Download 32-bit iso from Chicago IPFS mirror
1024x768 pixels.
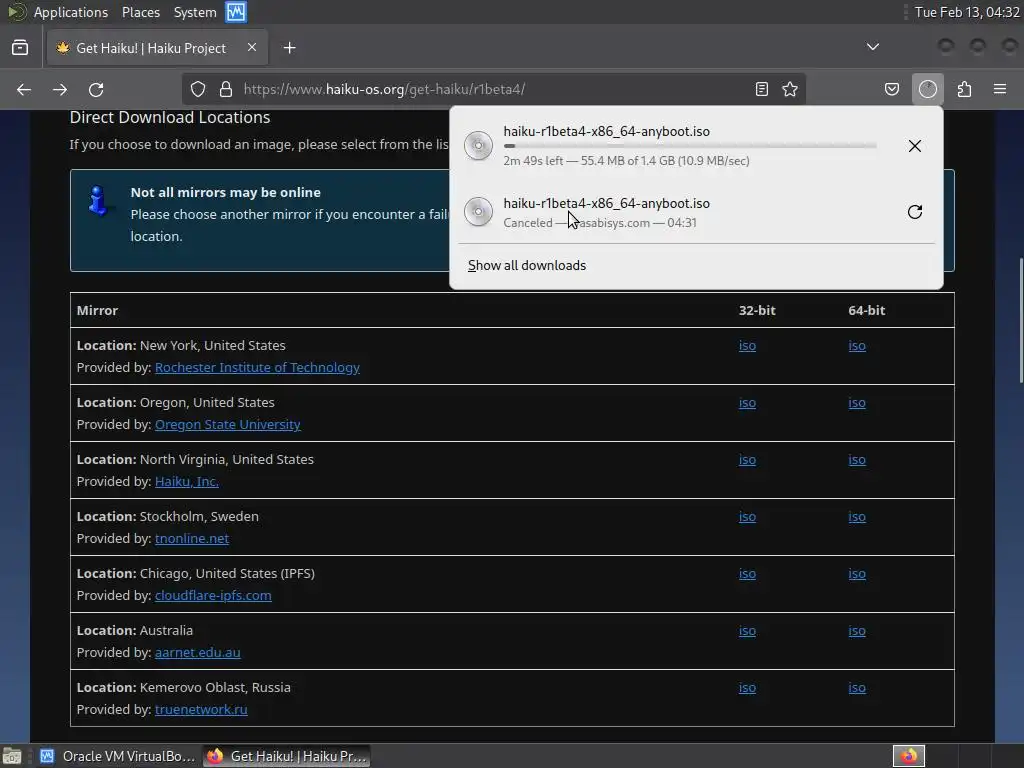[747, 574]
